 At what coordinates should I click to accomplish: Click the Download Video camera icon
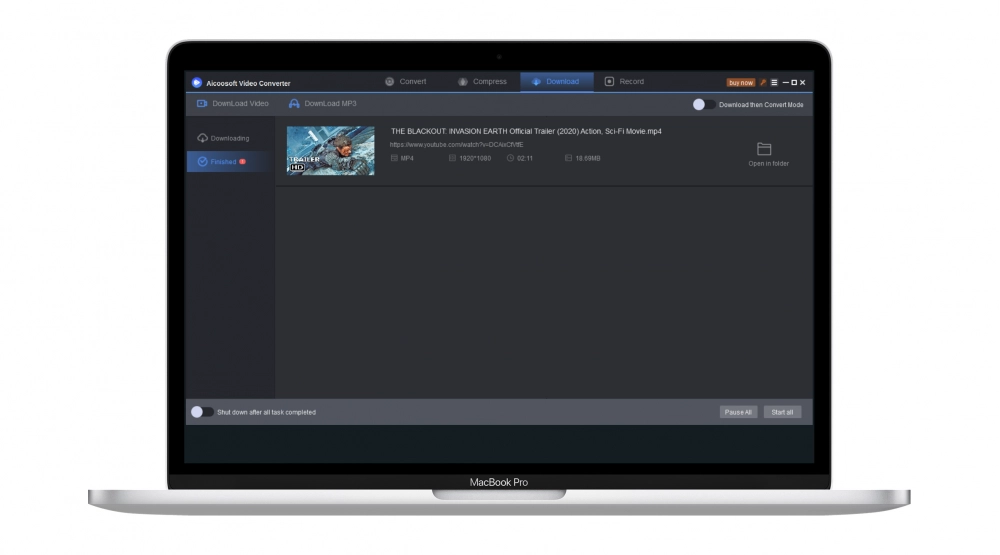click(202, 104)
